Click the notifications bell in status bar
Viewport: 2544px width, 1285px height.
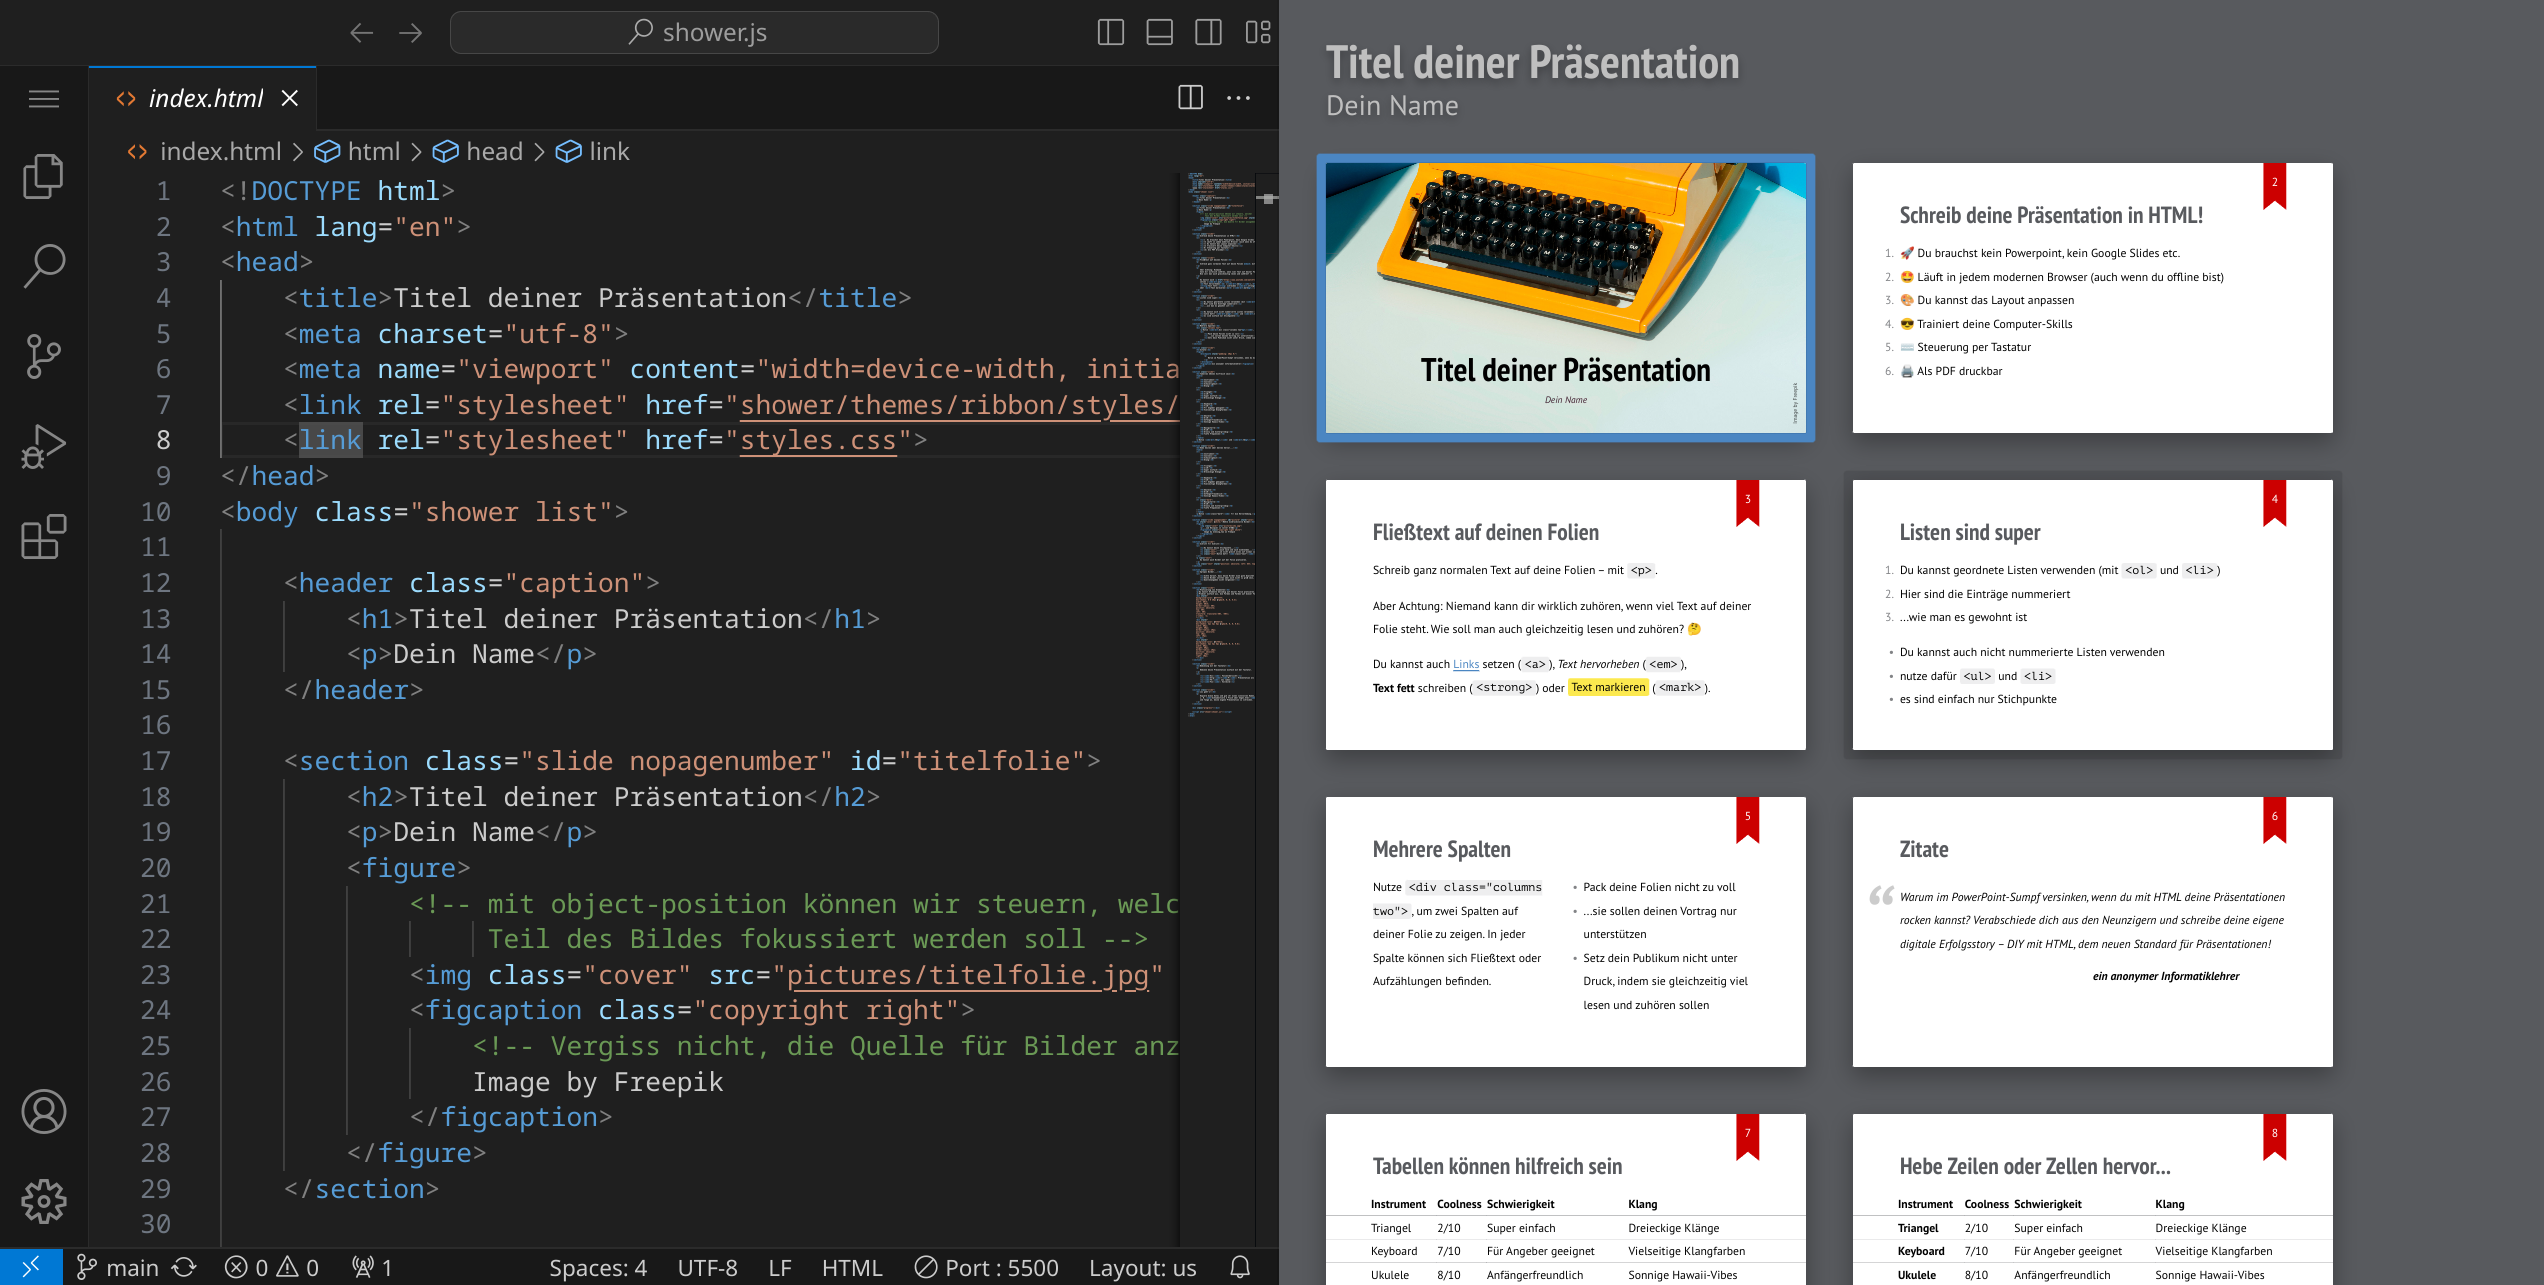point(1240,1267)
